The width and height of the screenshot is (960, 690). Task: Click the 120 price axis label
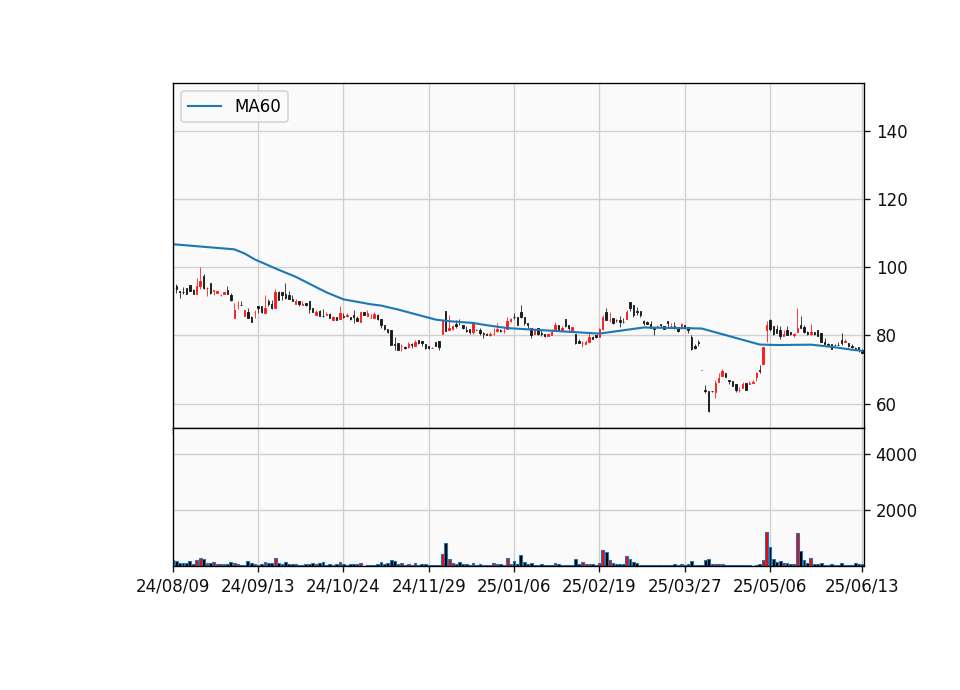pyautogui.click(x=892, y=200)
